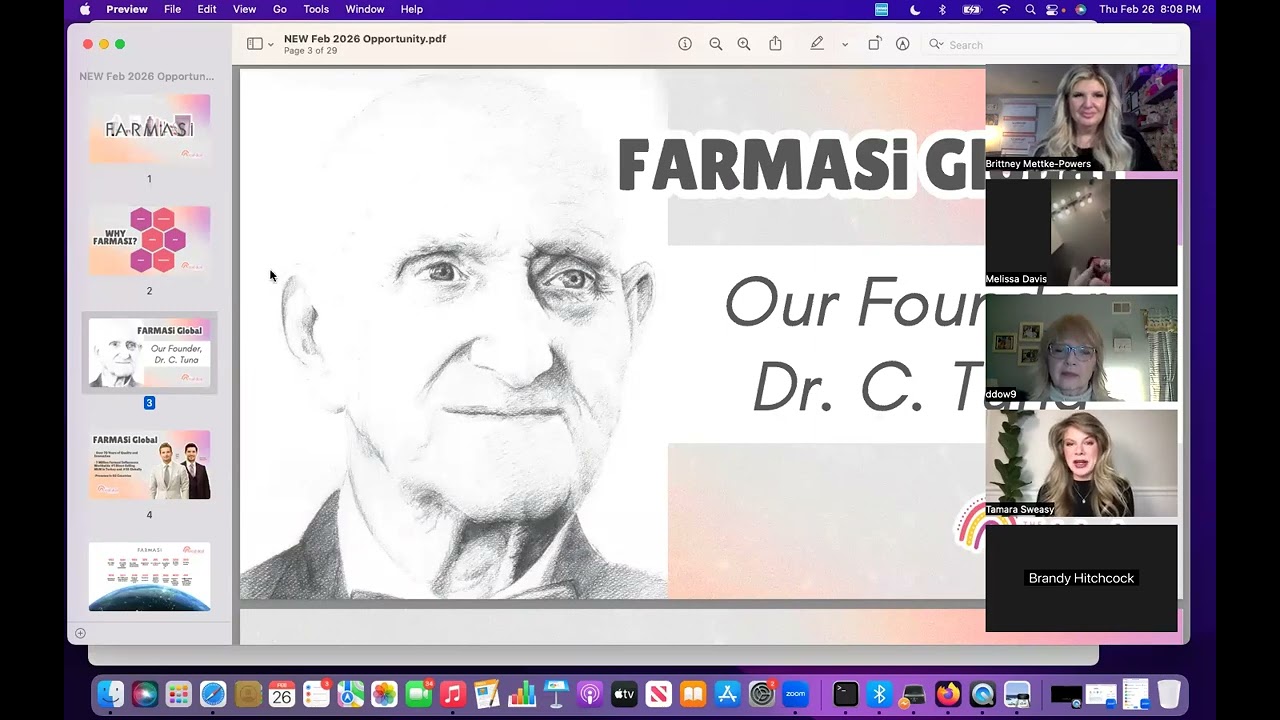The image size is (1280, 720).
Task: Open the highlight color dropdown arrow
Action: (845, 45)
